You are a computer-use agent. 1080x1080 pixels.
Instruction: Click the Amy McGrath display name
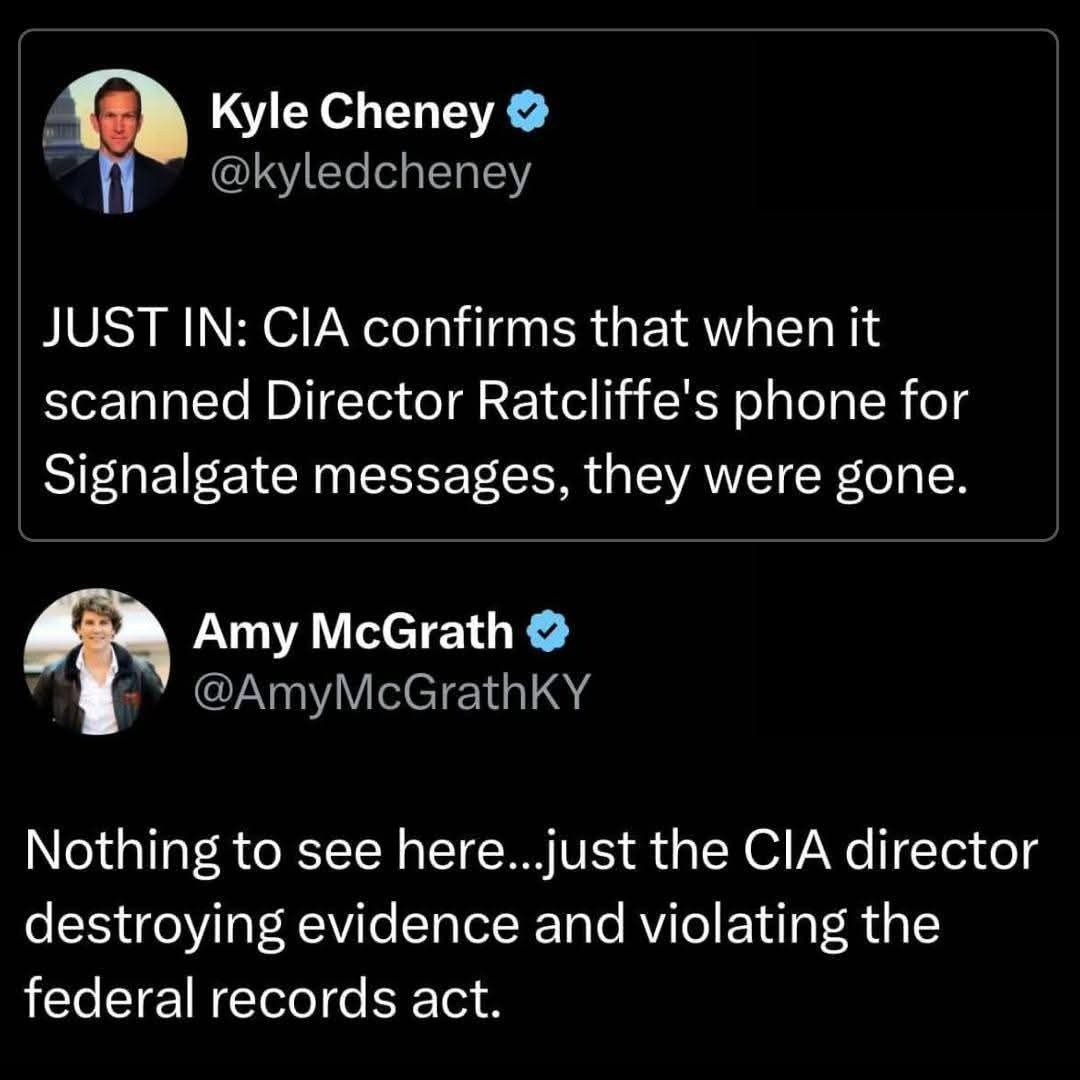(355, 631)
